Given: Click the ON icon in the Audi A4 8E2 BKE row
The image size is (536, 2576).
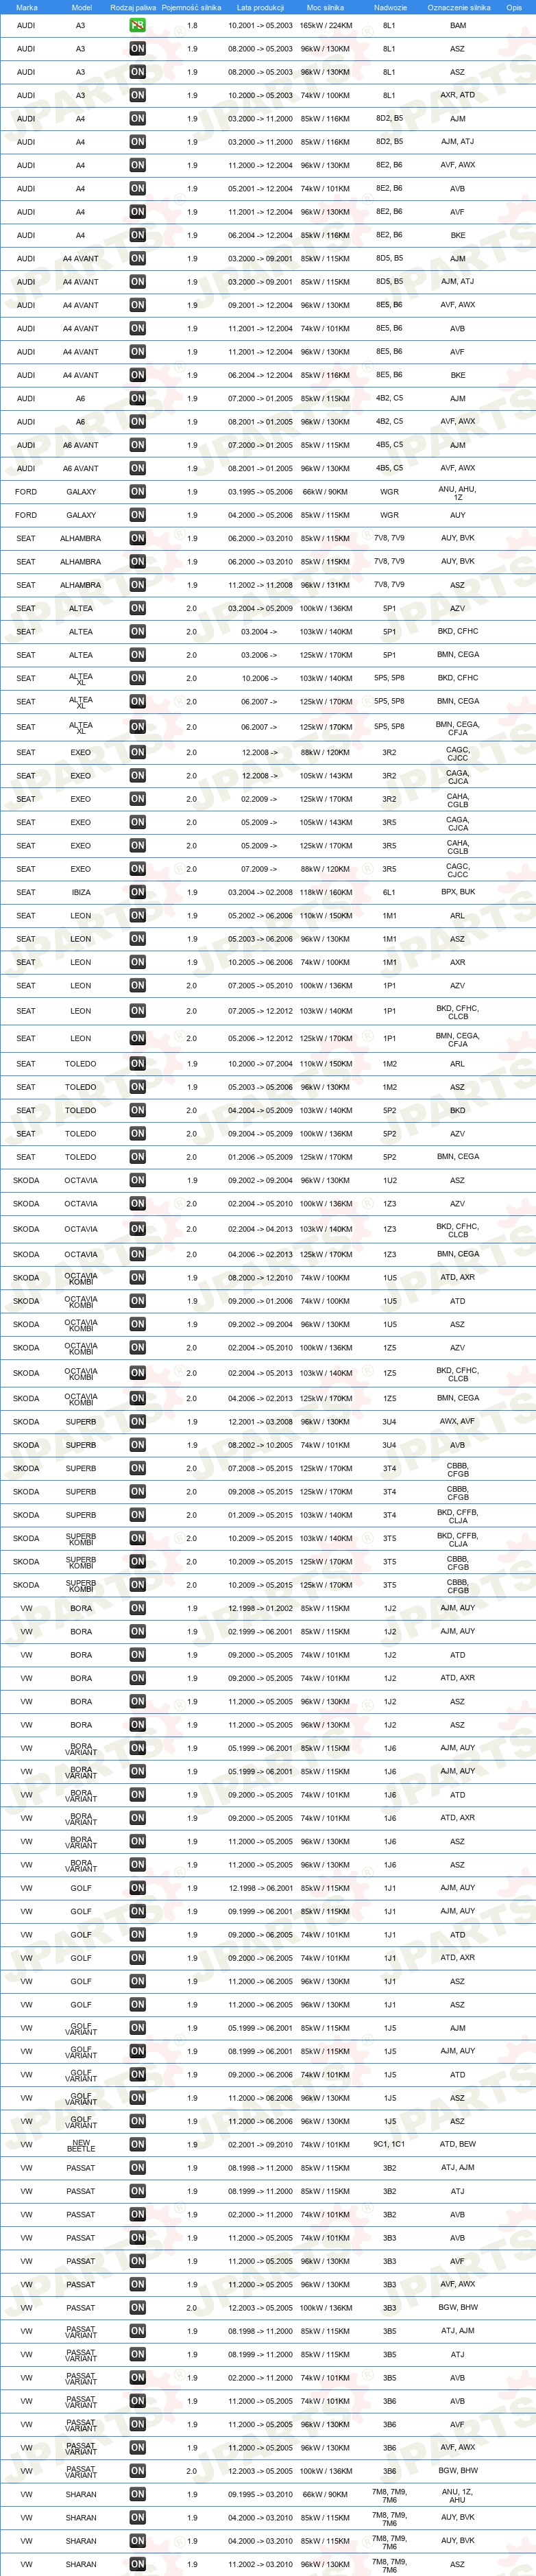Looking at the screenshot, I should [138, 235].
